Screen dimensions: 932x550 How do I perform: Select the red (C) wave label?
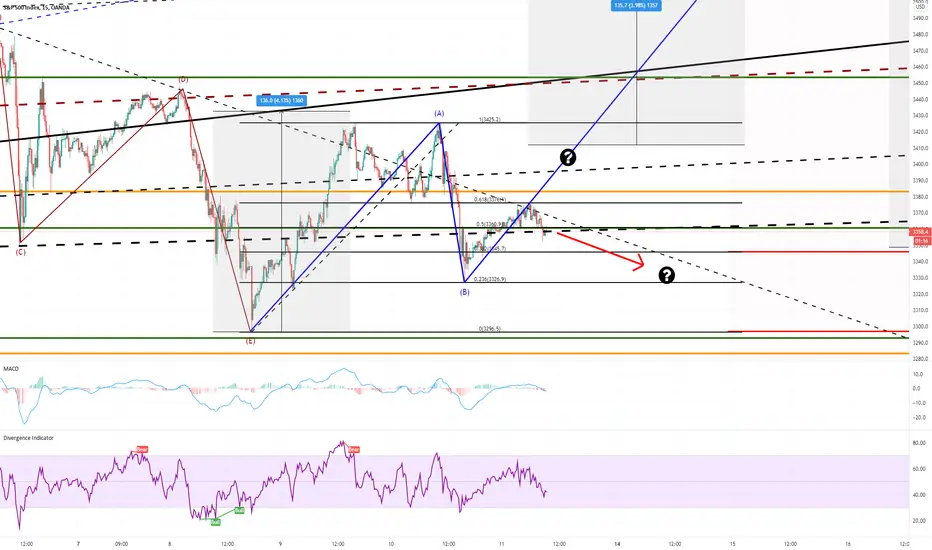coord(20,252)
